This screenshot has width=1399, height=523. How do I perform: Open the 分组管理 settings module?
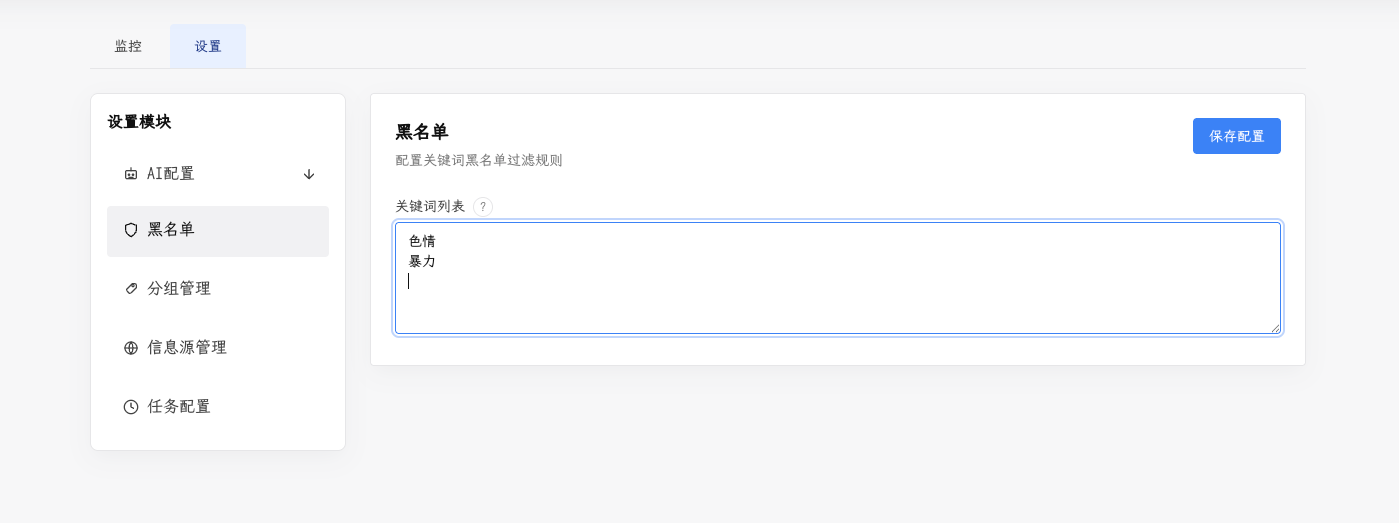[x=218, y=289]
